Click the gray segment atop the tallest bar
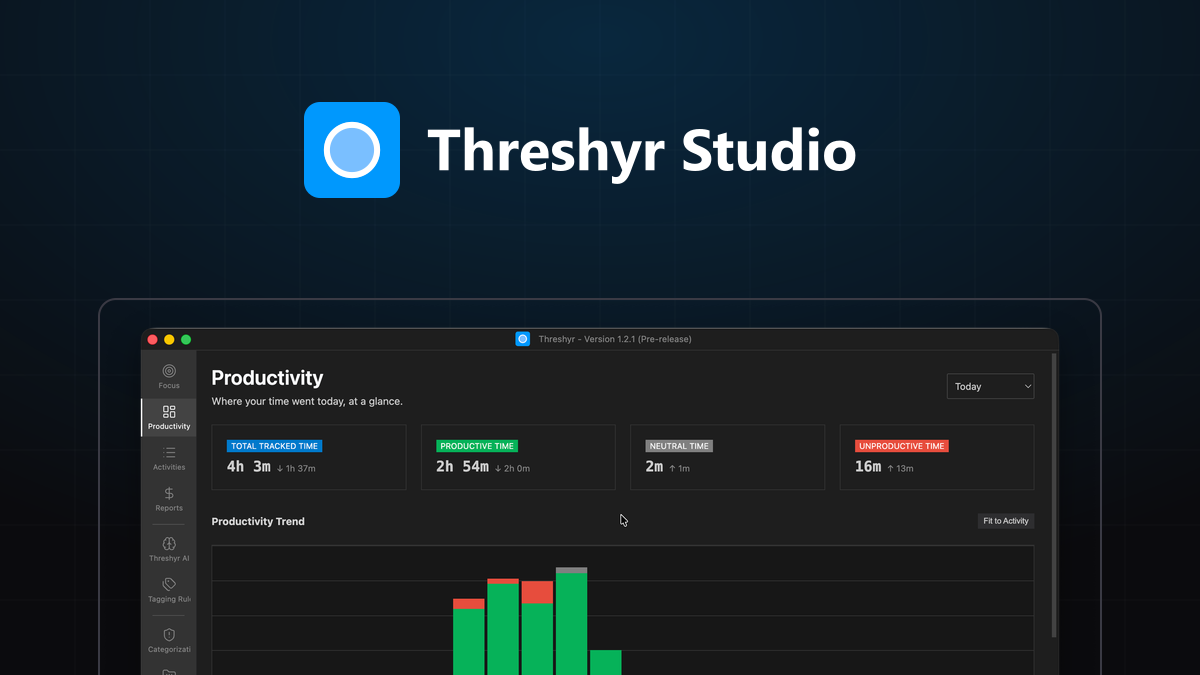The width and height of the screenshot is (1200, 675). click(x=571, y=570)
